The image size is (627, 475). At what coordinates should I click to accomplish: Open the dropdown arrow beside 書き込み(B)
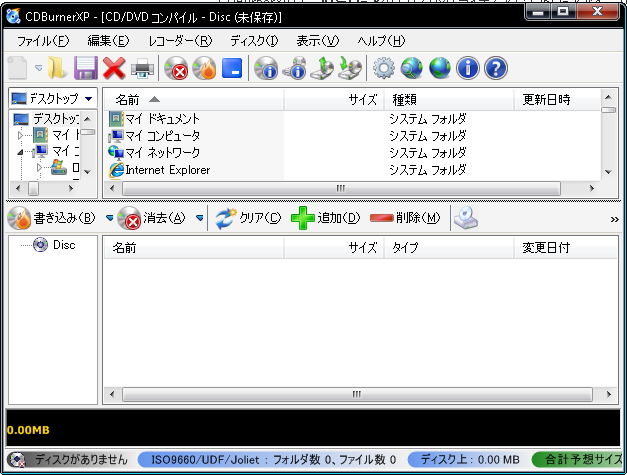click(110, 218)
